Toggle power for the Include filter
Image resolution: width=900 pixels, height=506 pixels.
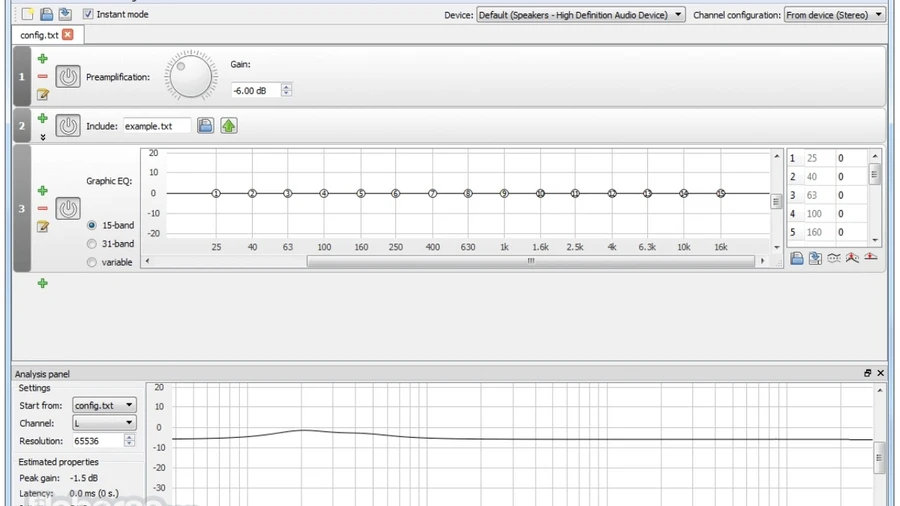[x=68, y=126]
